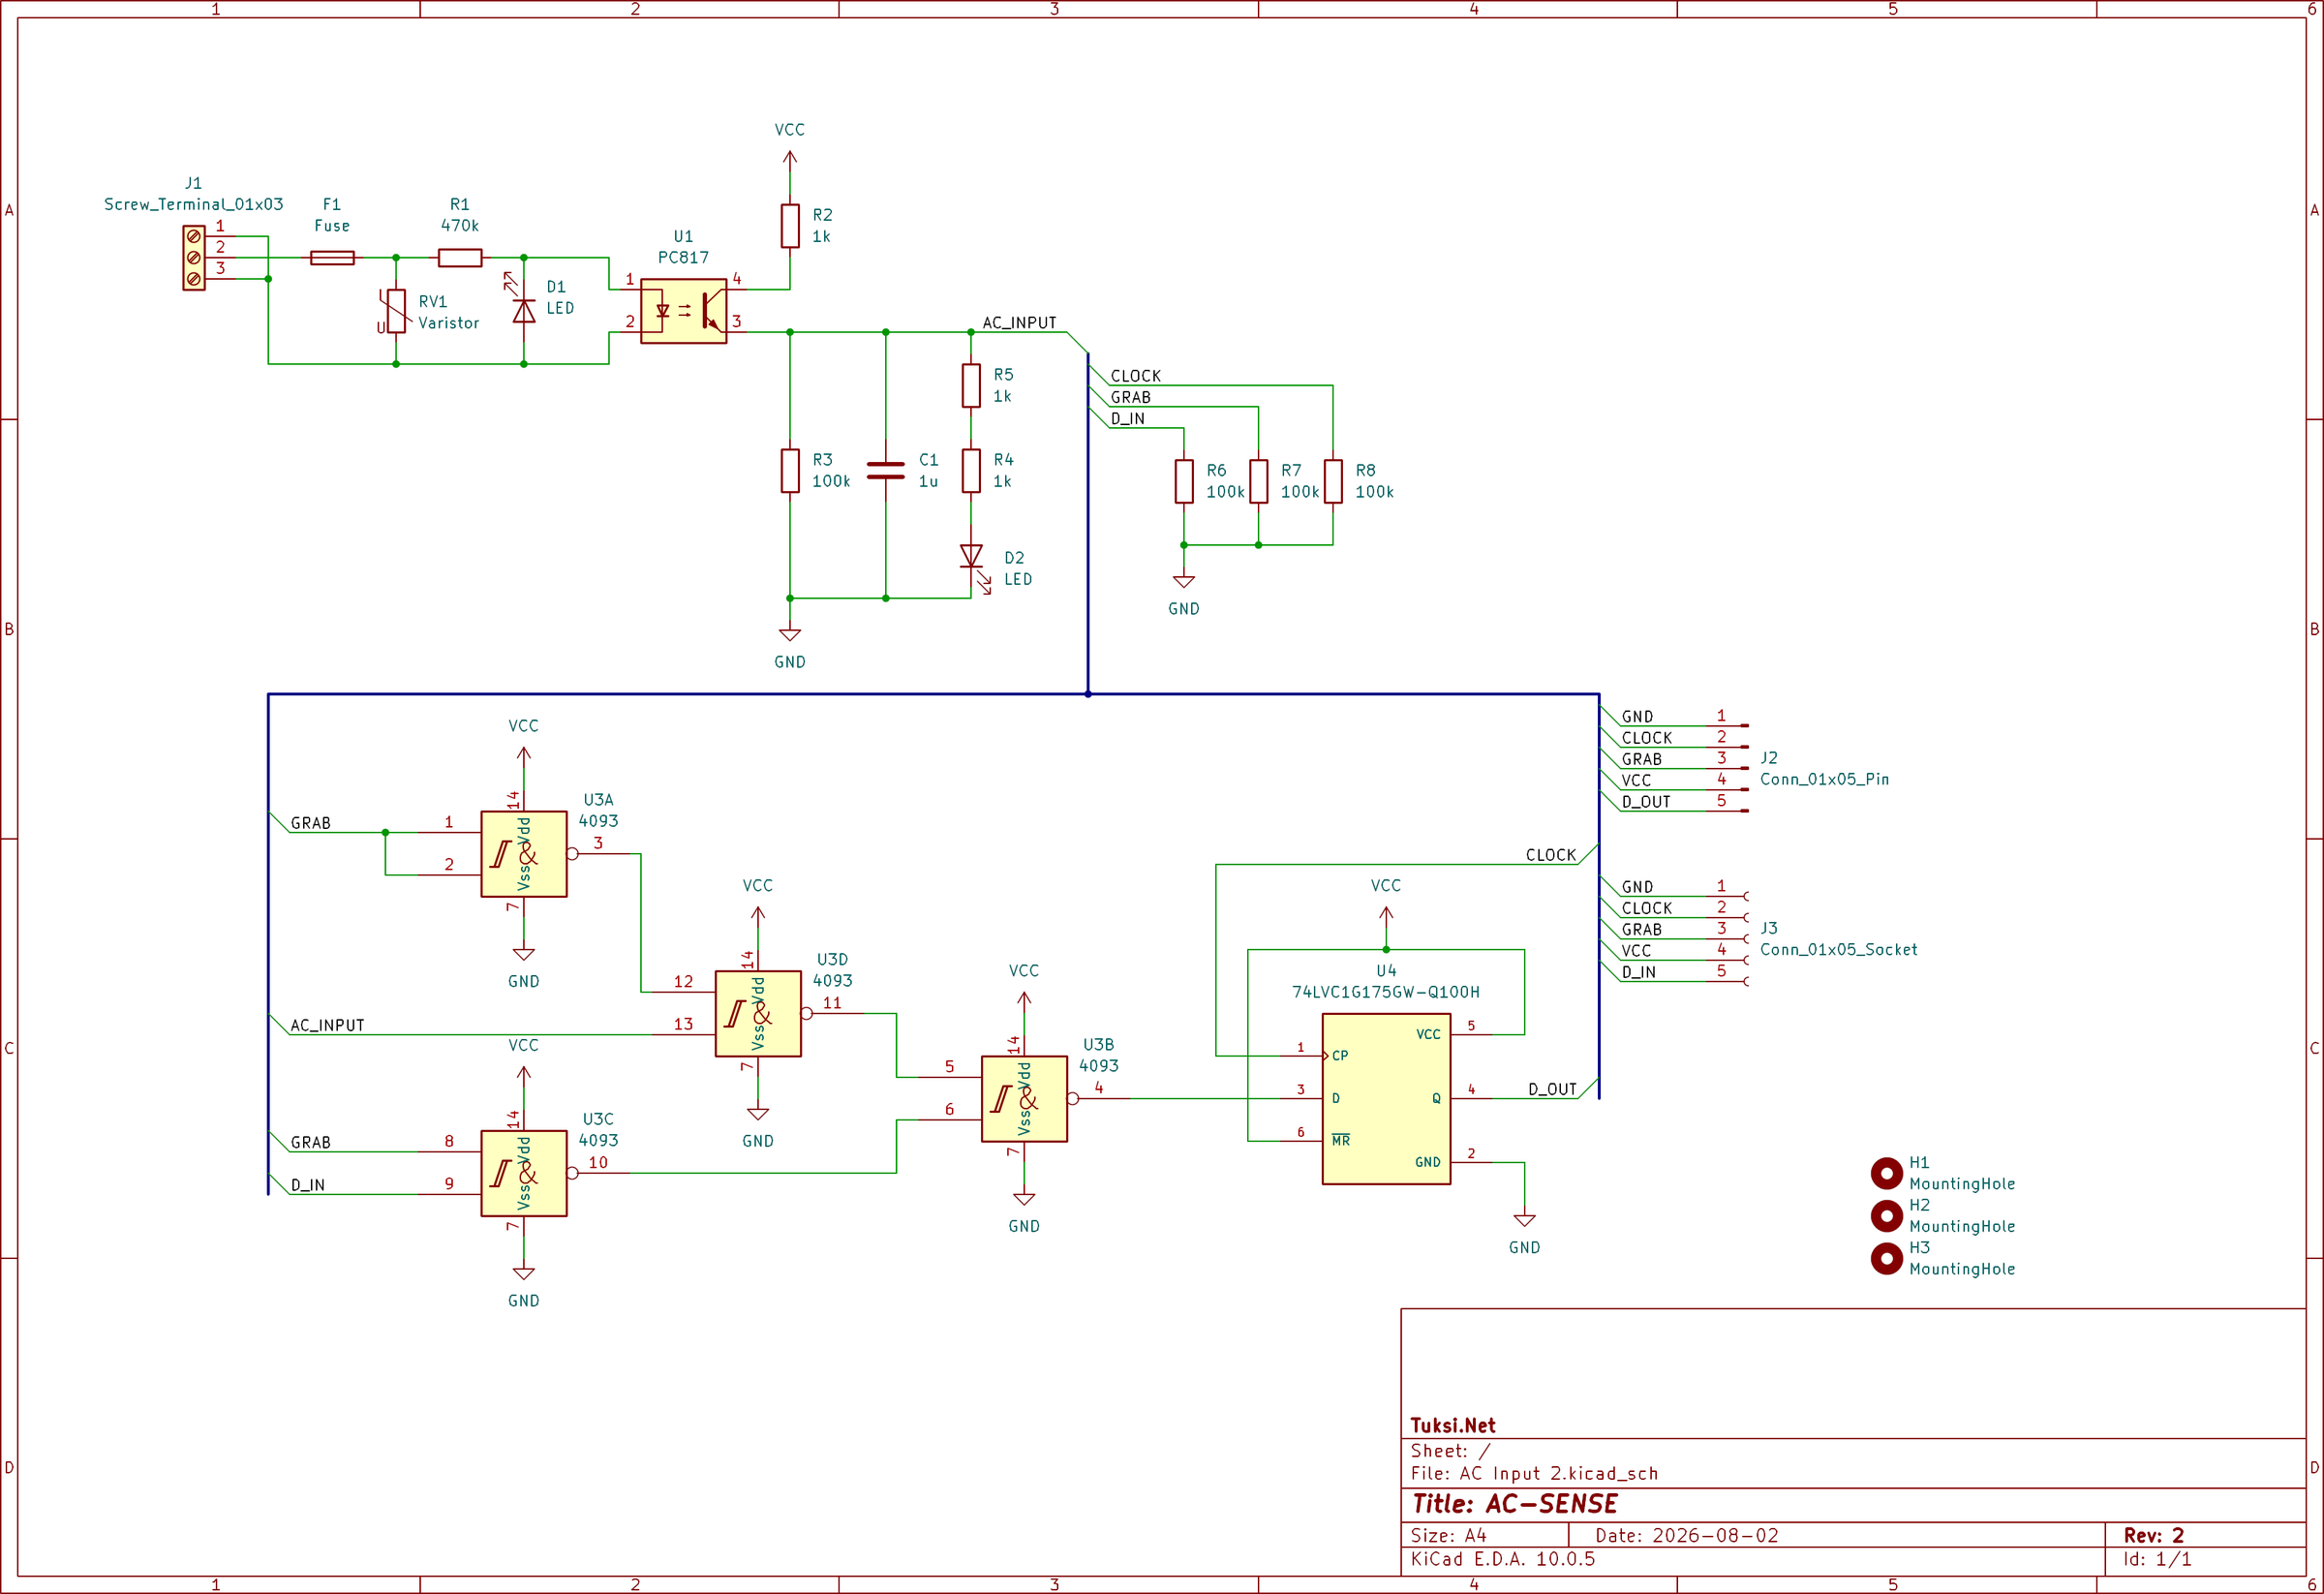Select the CLOCK label near R8 wire
The height and width of the screenshot is (1594, 2324).
point(1136,376)
